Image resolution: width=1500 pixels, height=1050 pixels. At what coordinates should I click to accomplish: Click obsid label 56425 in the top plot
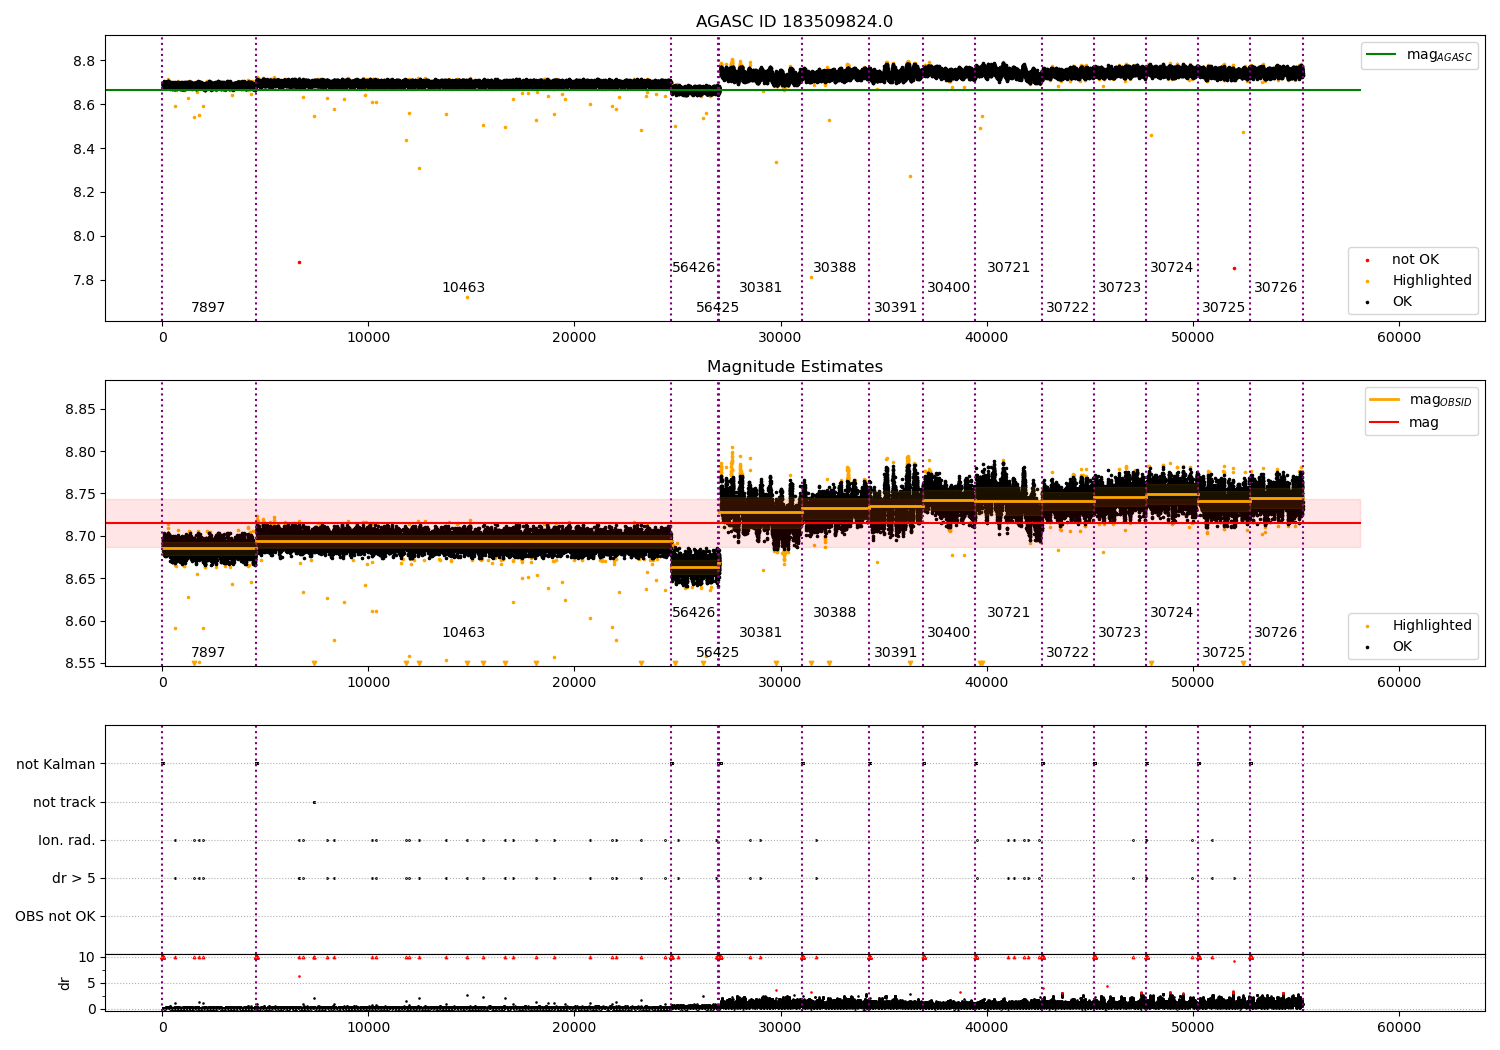(x=717, y=308)
